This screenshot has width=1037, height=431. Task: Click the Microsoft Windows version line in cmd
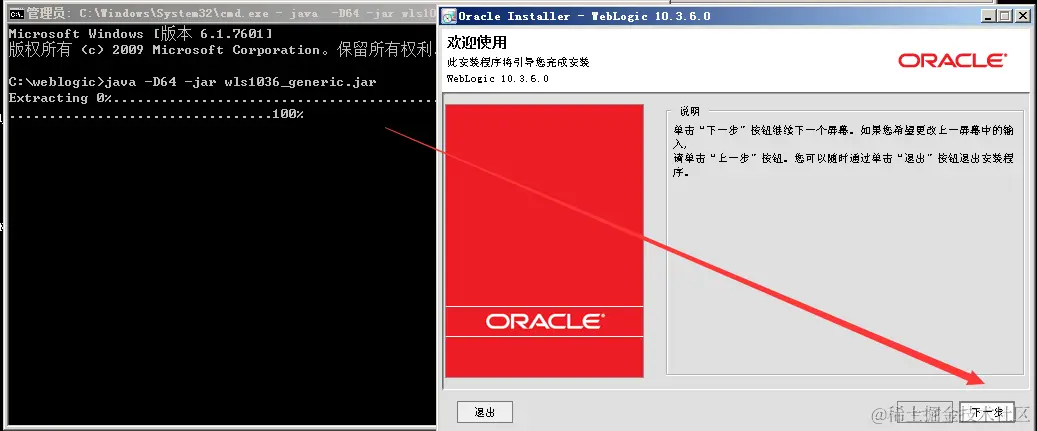tap(142, 34)
